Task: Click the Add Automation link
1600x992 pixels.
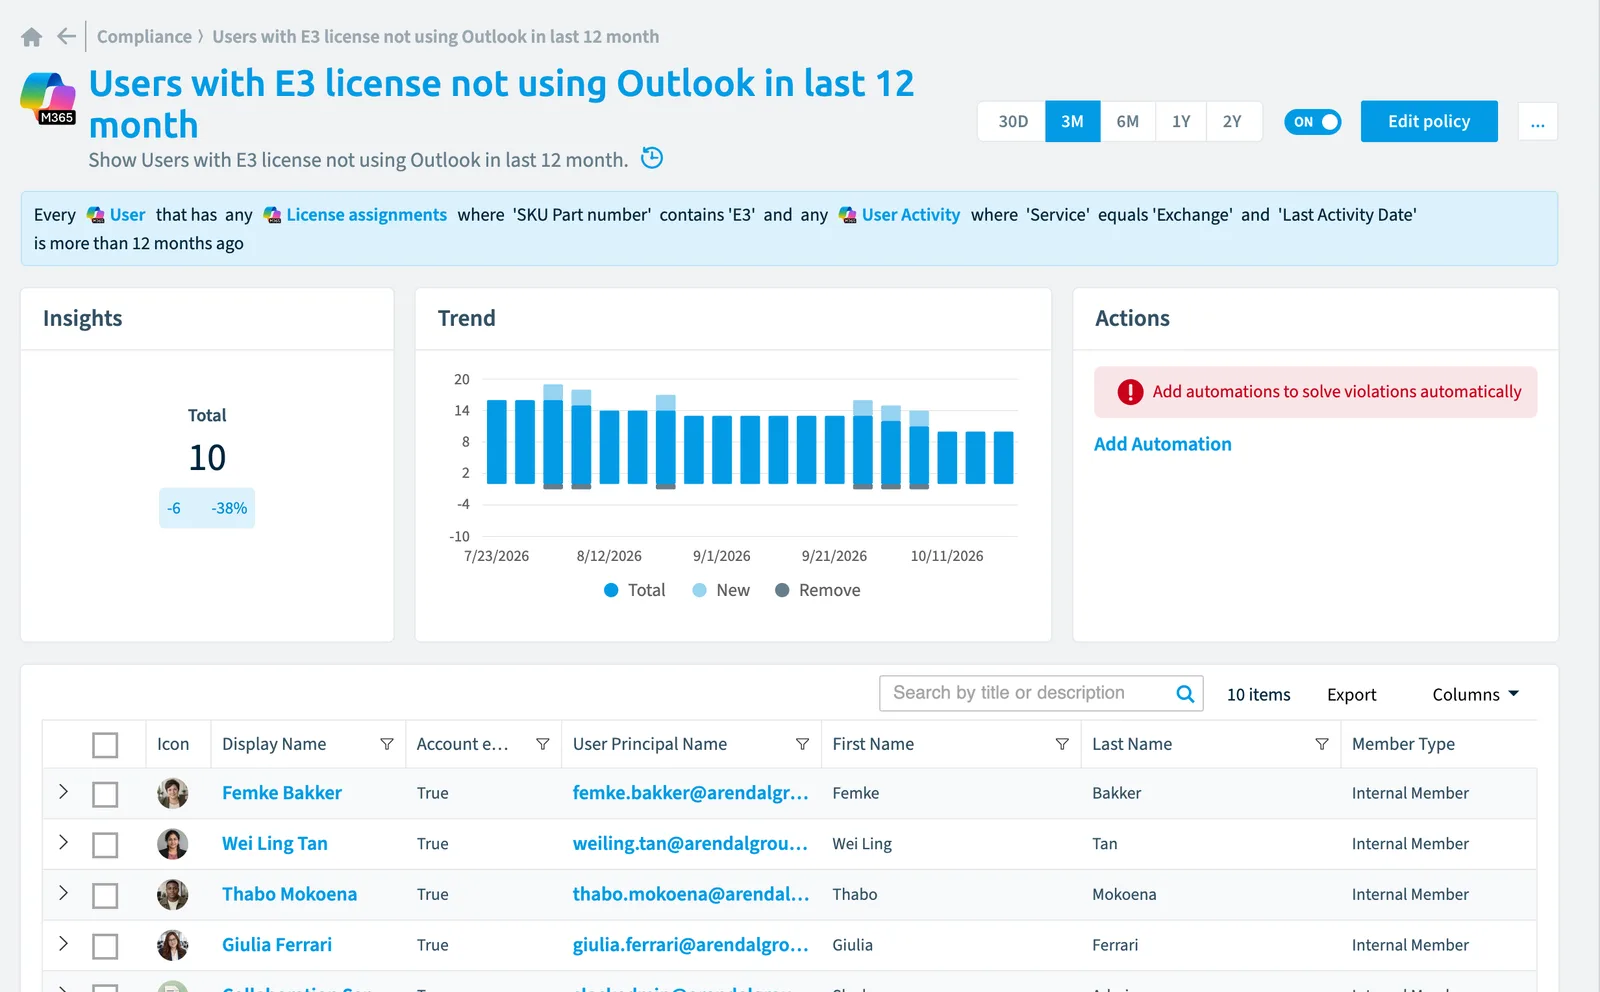Action: pos(1163,444)
